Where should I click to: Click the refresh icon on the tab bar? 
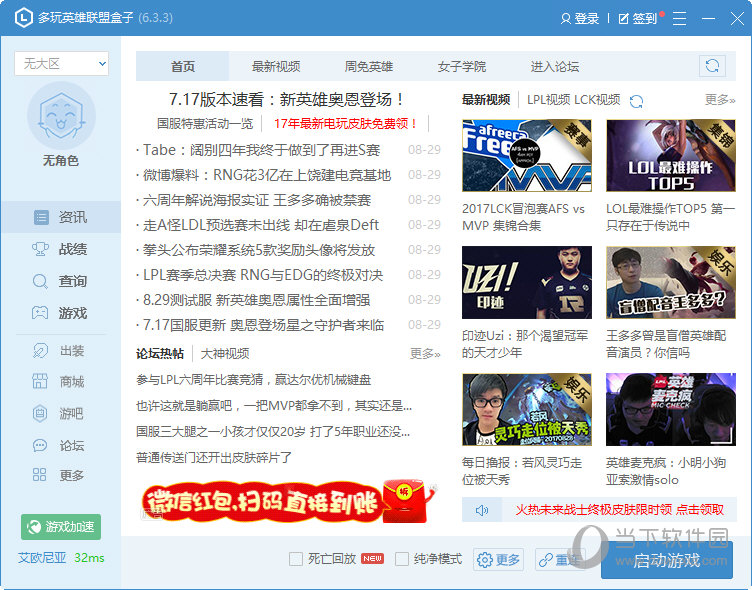coord(712,66)
